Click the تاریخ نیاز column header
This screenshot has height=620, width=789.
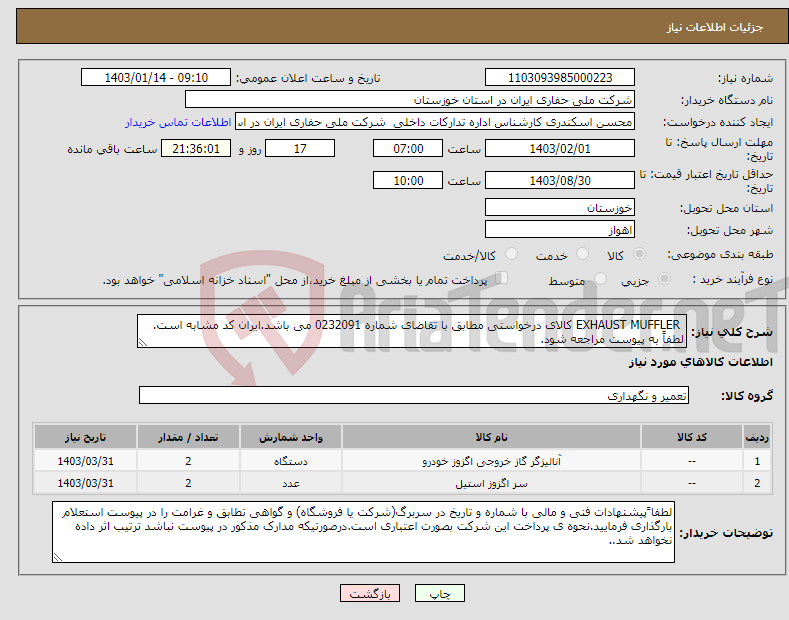pyautogui.click(x=86, y=437)
